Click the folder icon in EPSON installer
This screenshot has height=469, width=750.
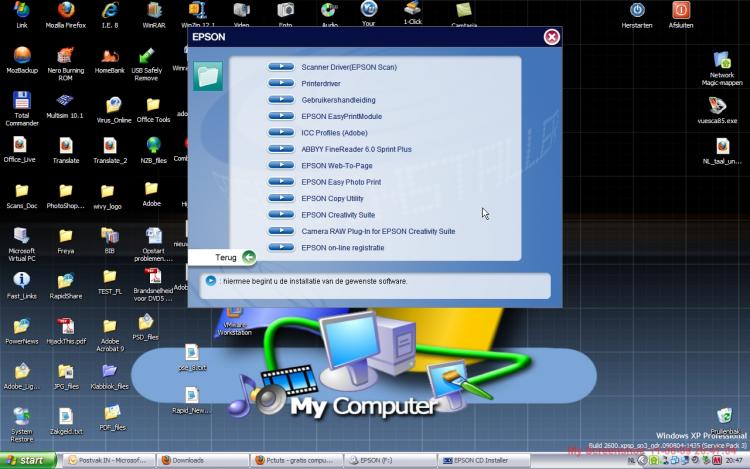[x=208, y=76]
